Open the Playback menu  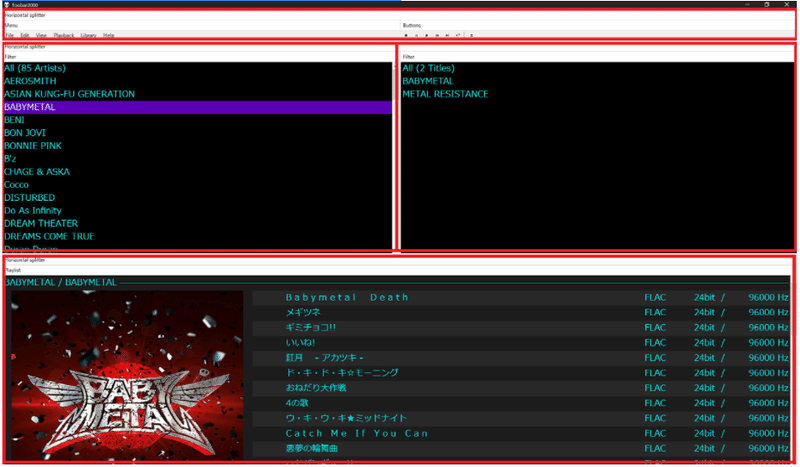[x=64, y=35]
